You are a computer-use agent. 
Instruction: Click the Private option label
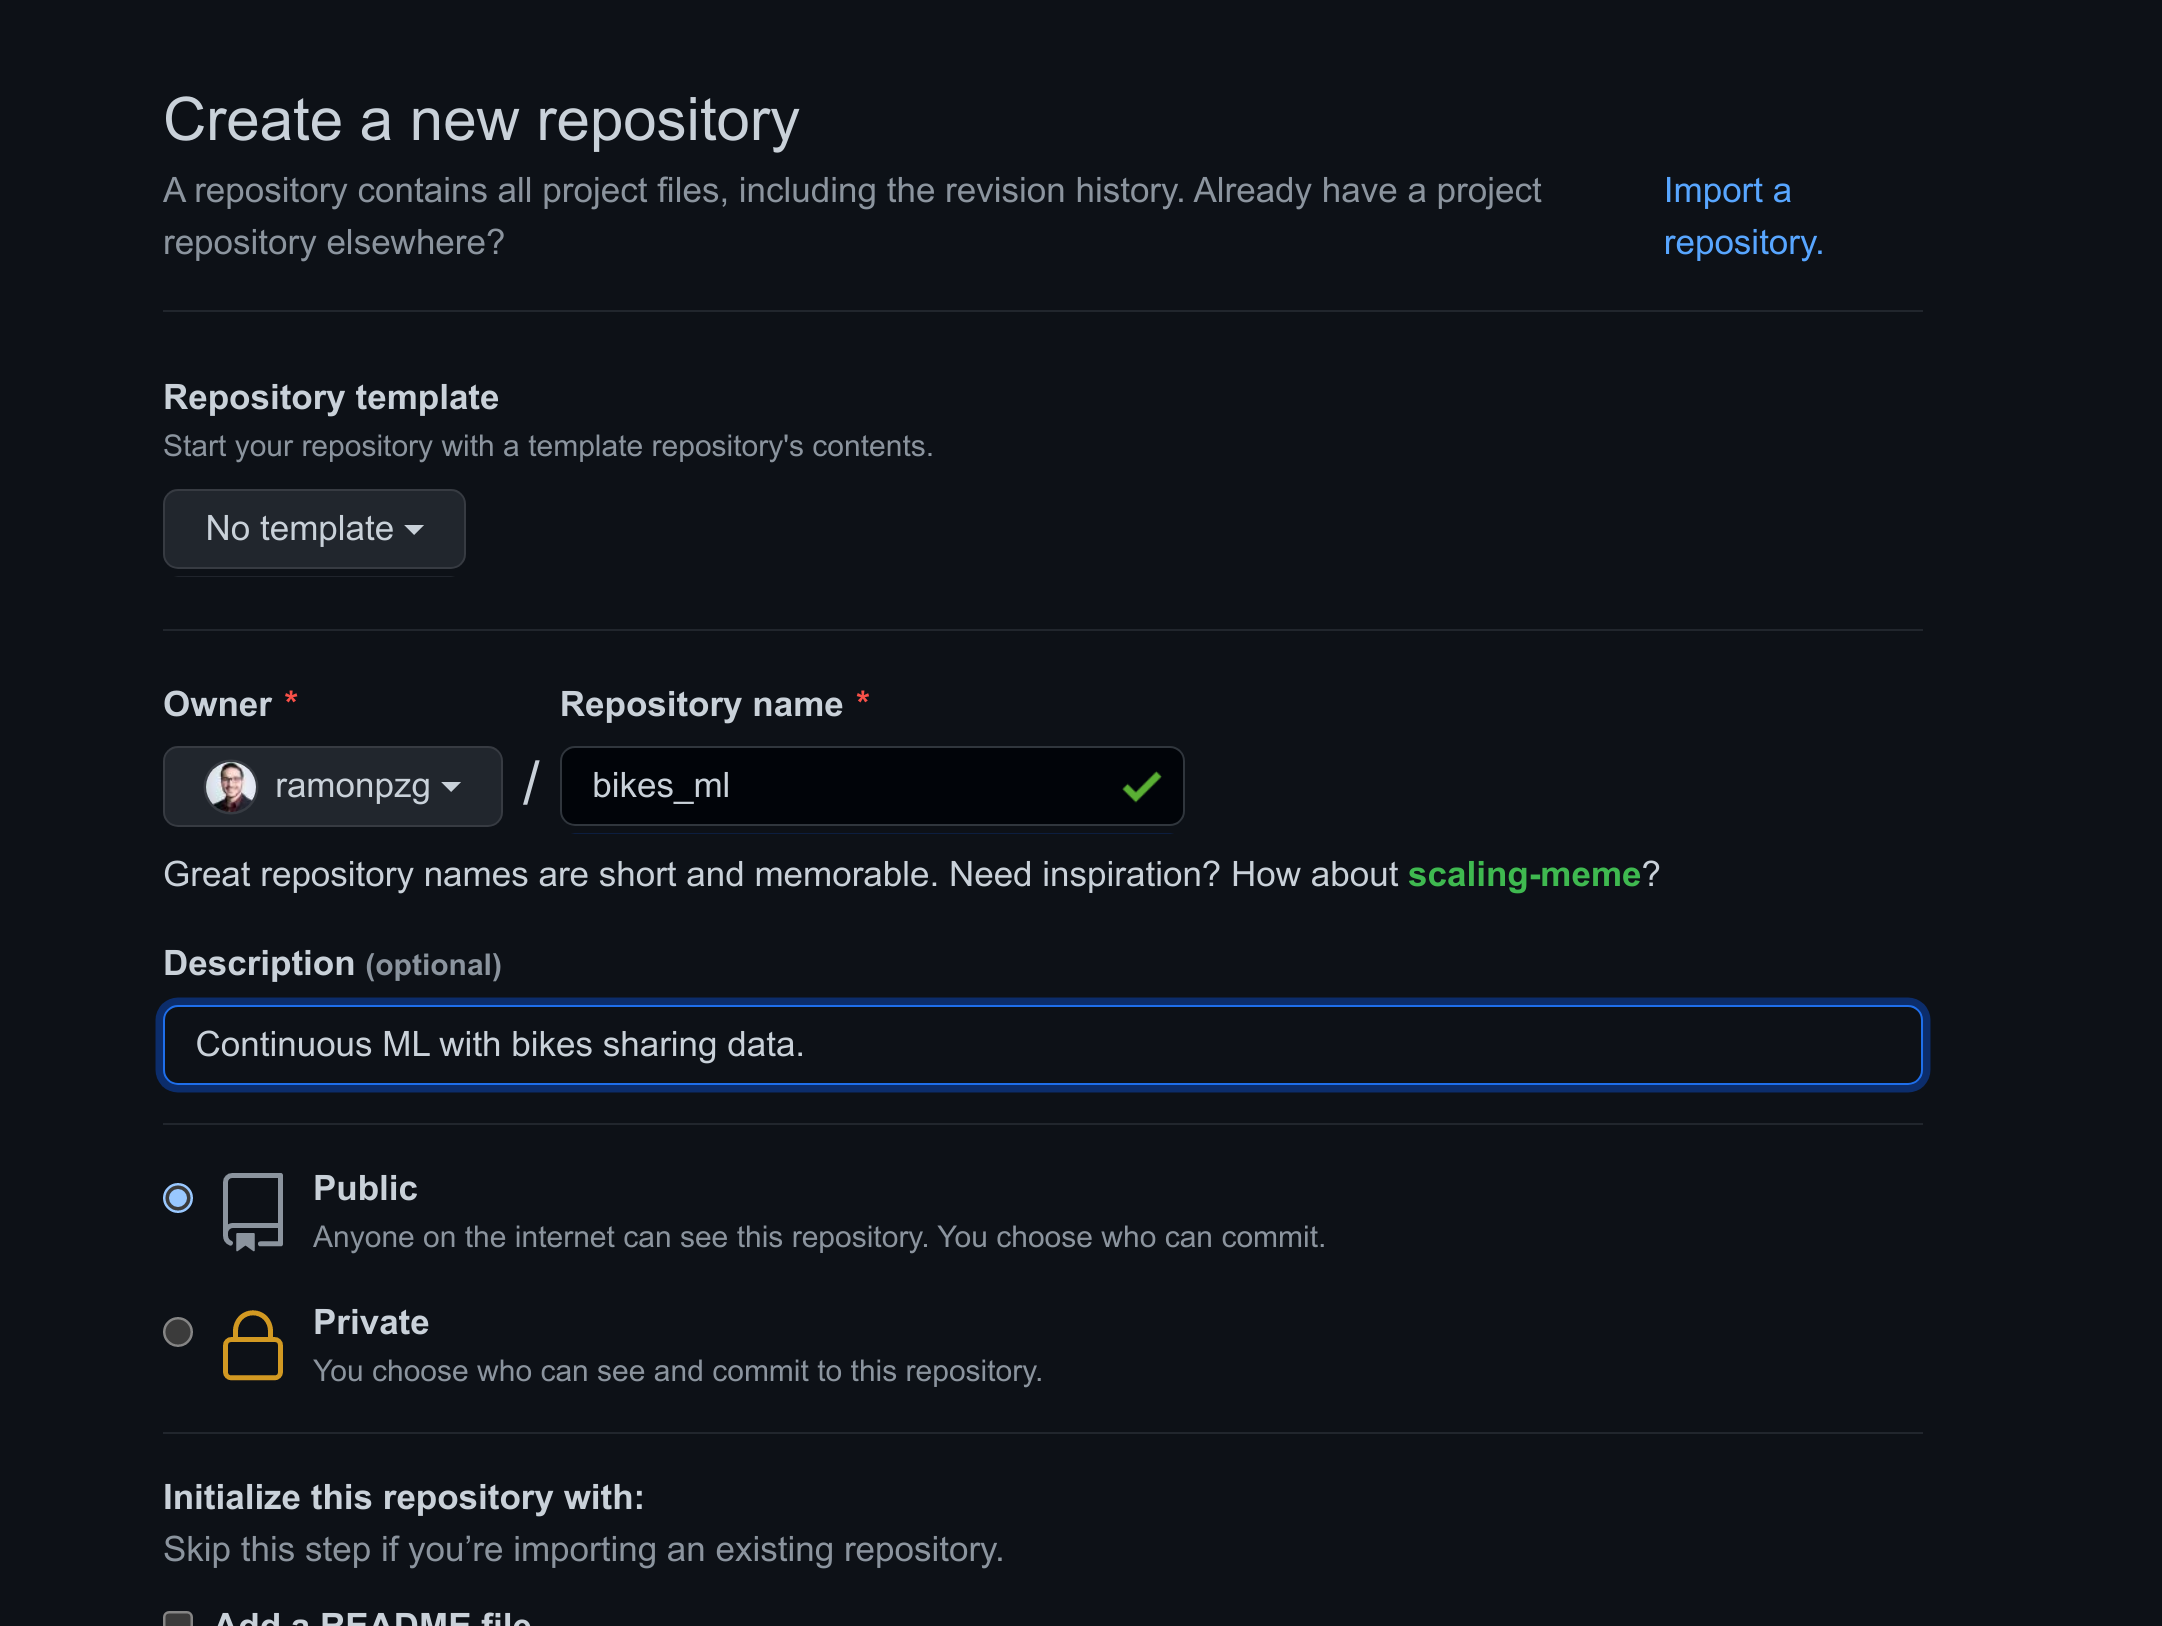coord(371,1322)
